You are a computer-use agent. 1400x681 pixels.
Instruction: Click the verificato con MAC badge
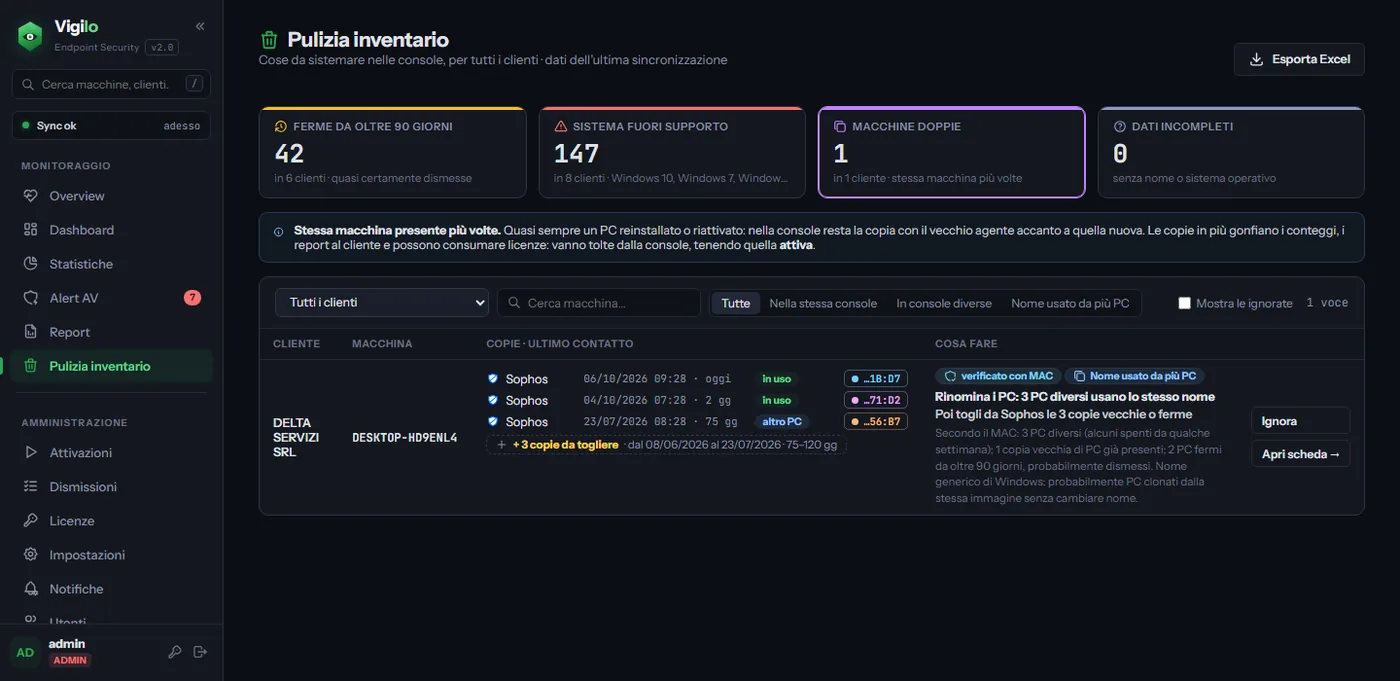pyautogui.click(x=998, y=376)
